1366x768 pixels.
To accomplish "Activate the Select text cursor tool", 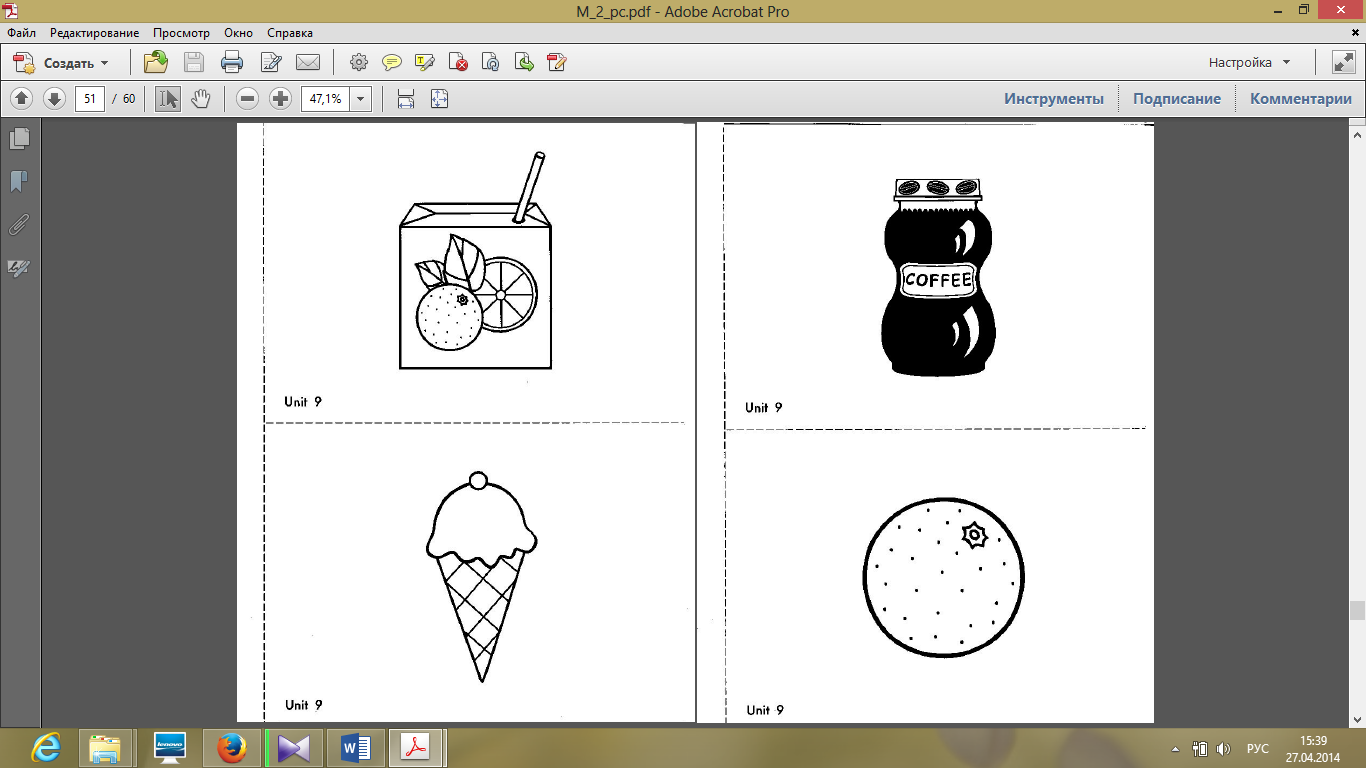I will (x=168, y=99).
